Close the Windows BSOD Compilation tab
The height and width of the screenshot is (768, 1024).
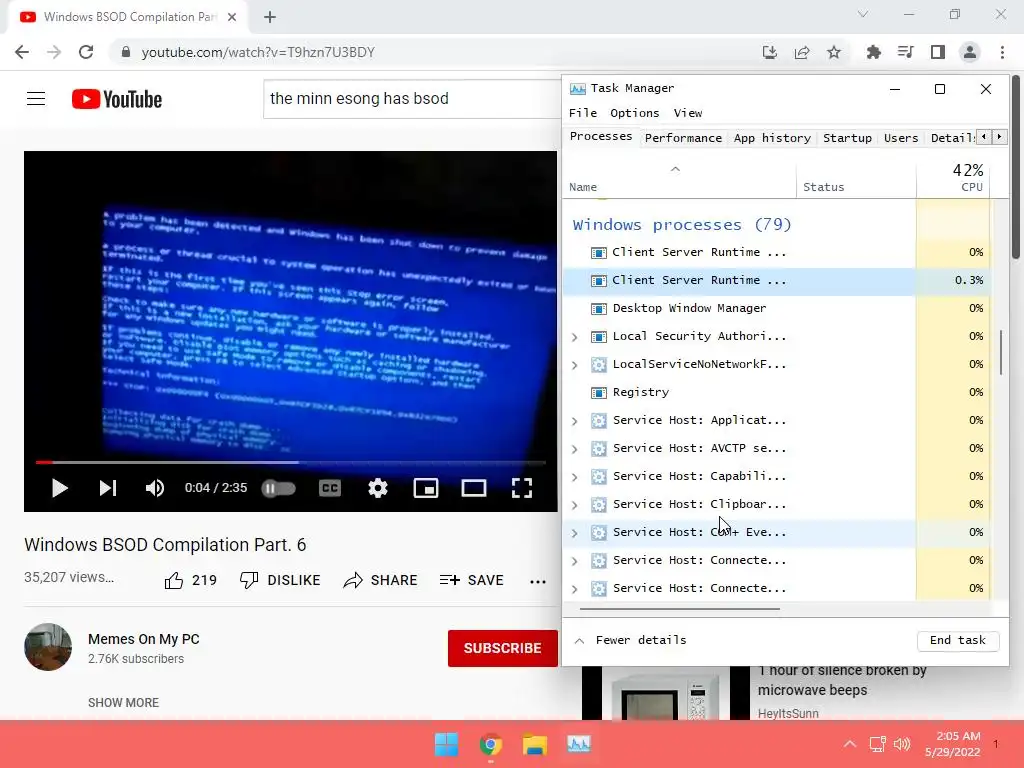click(232, 17)
